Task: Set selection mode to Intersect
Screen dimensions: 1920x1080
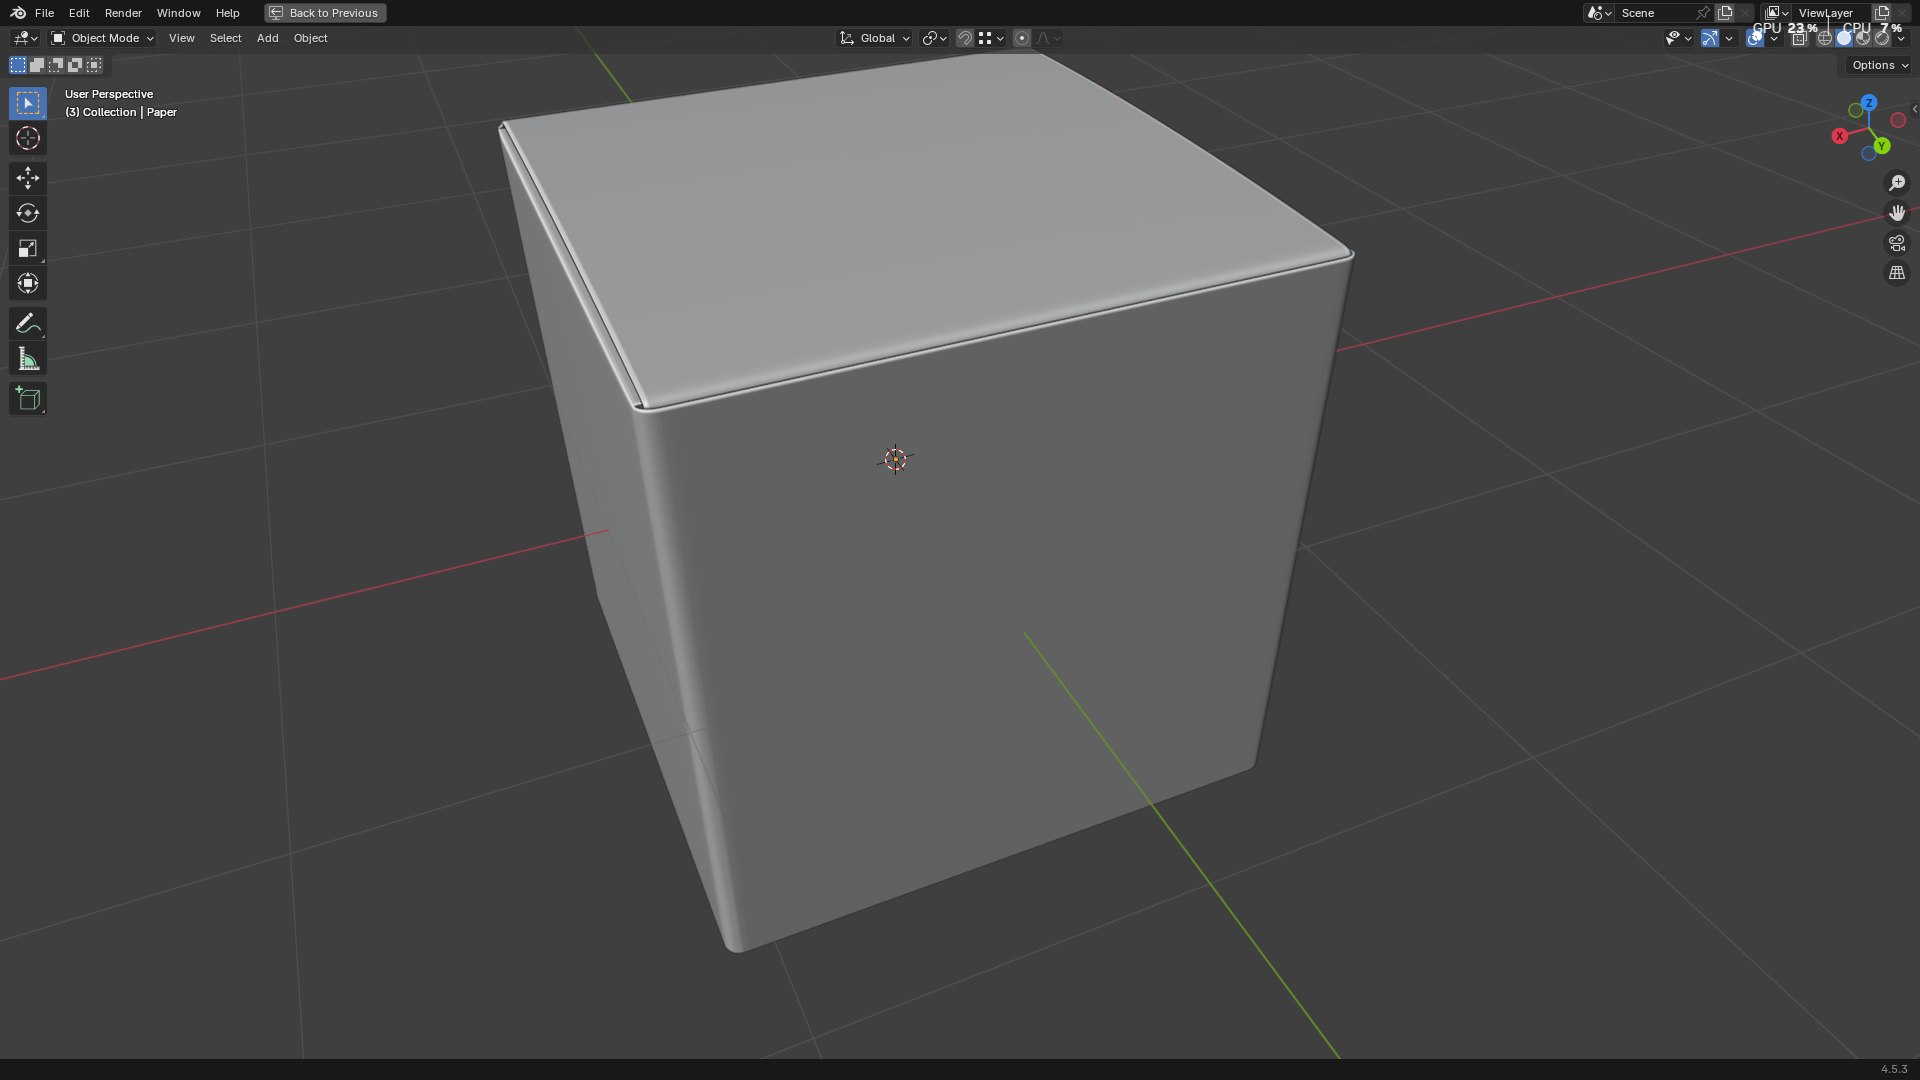Action: 94,65
